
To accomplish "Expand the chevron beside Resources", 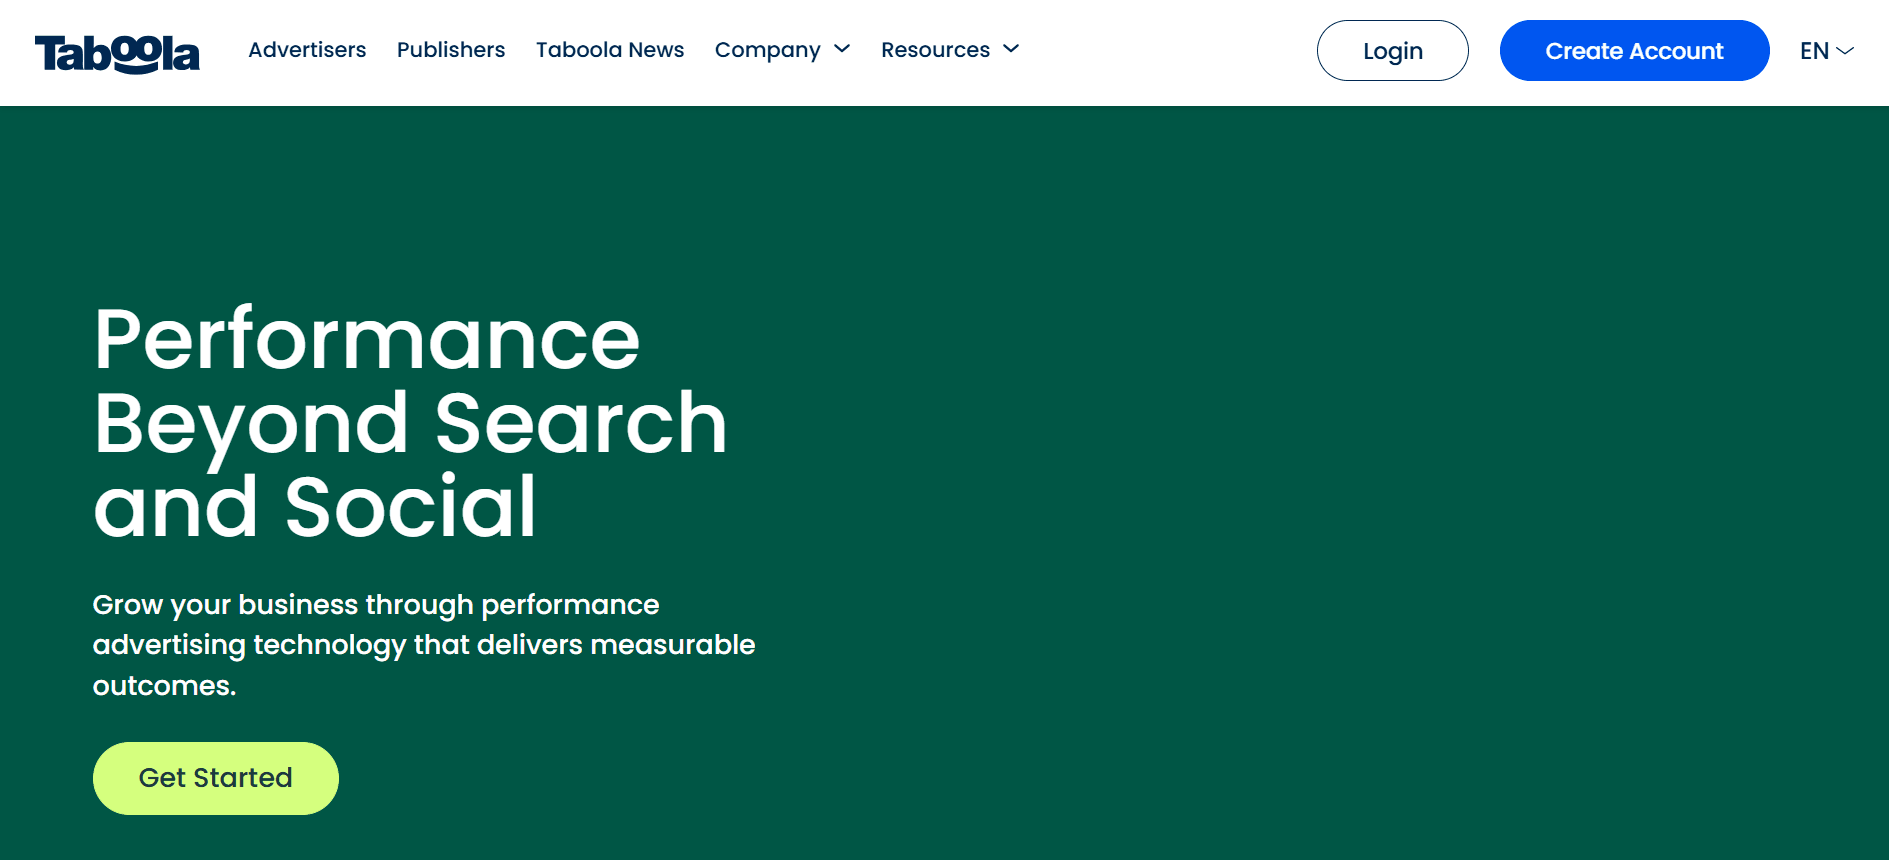I will tap(1011, 49).
